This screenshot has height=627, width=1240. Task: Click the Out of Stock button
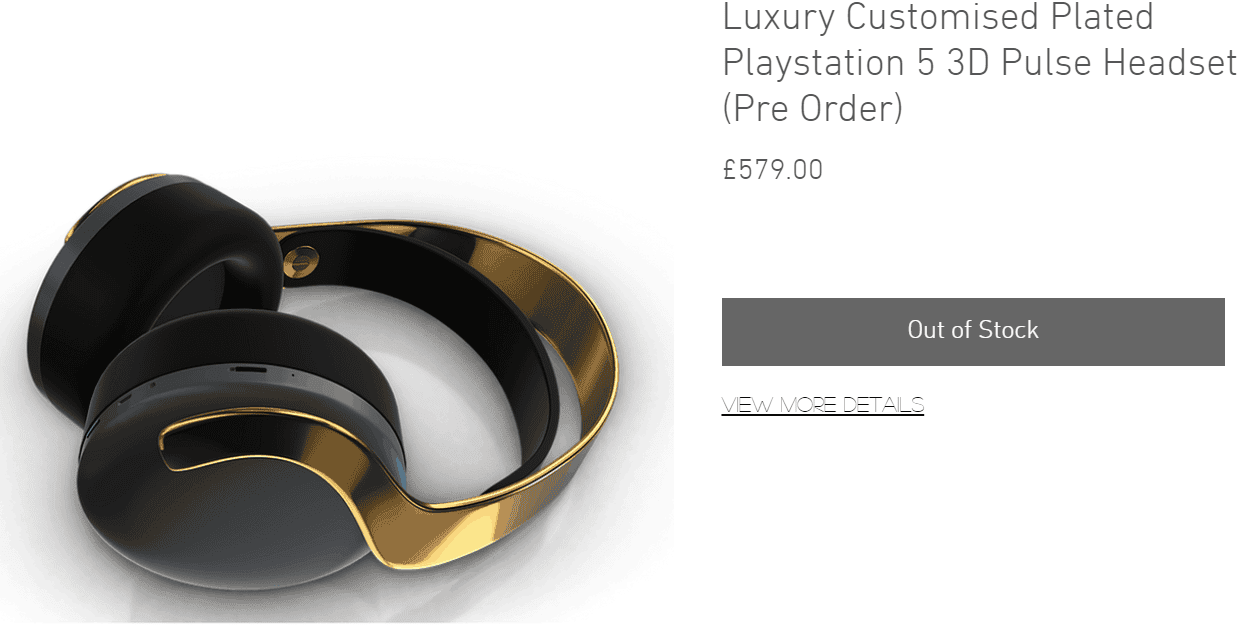coord(973,331)
